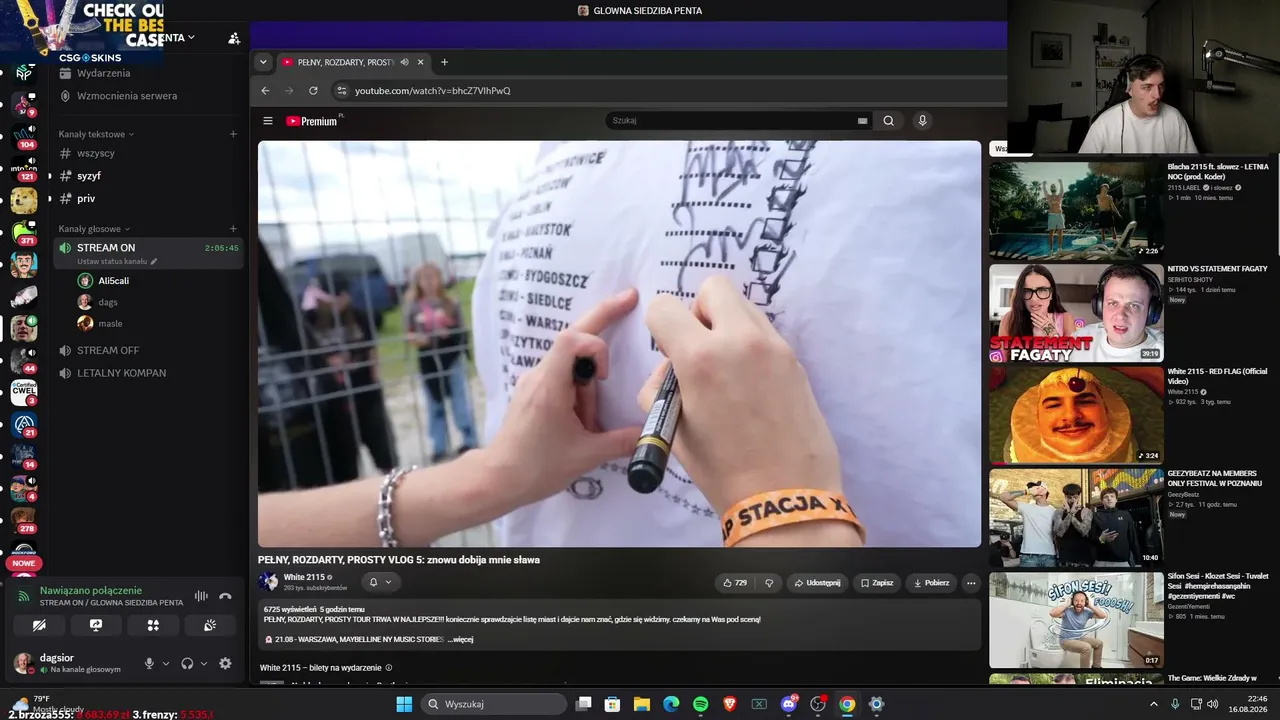Click the youtube.com address bar URL
1280x720 pixels.
[x=433, y=91]
